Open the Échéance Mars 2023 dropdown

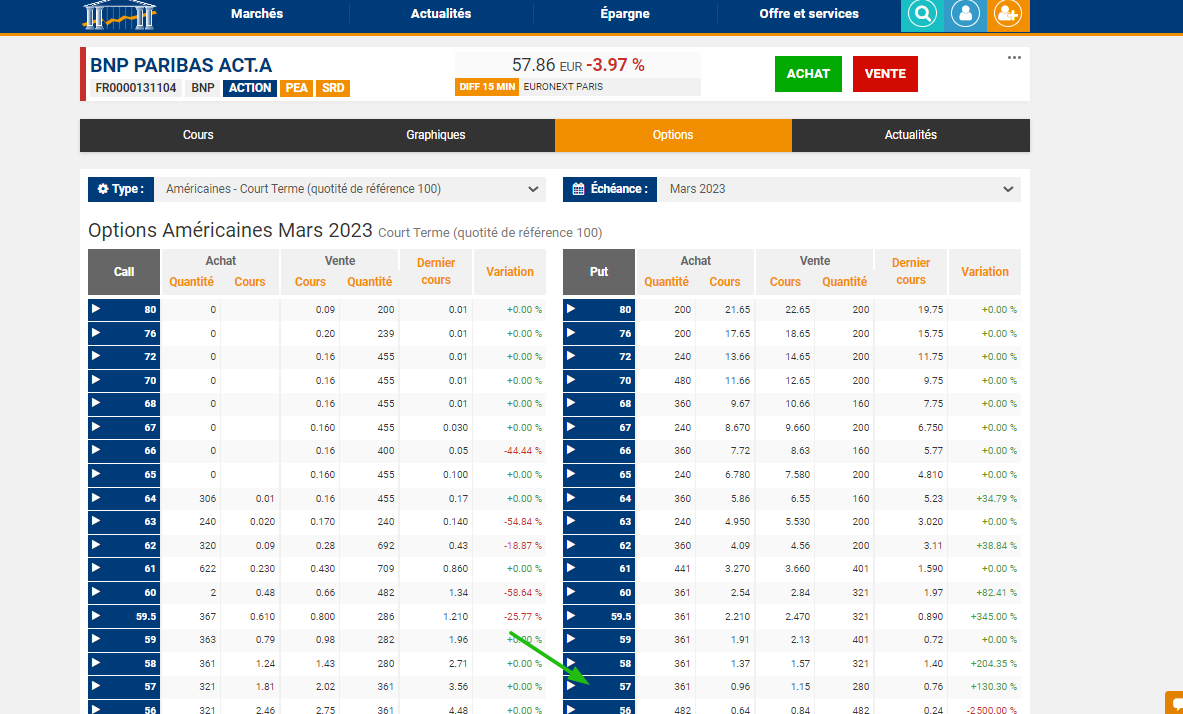pyautogui.click(x=840, y=189)
